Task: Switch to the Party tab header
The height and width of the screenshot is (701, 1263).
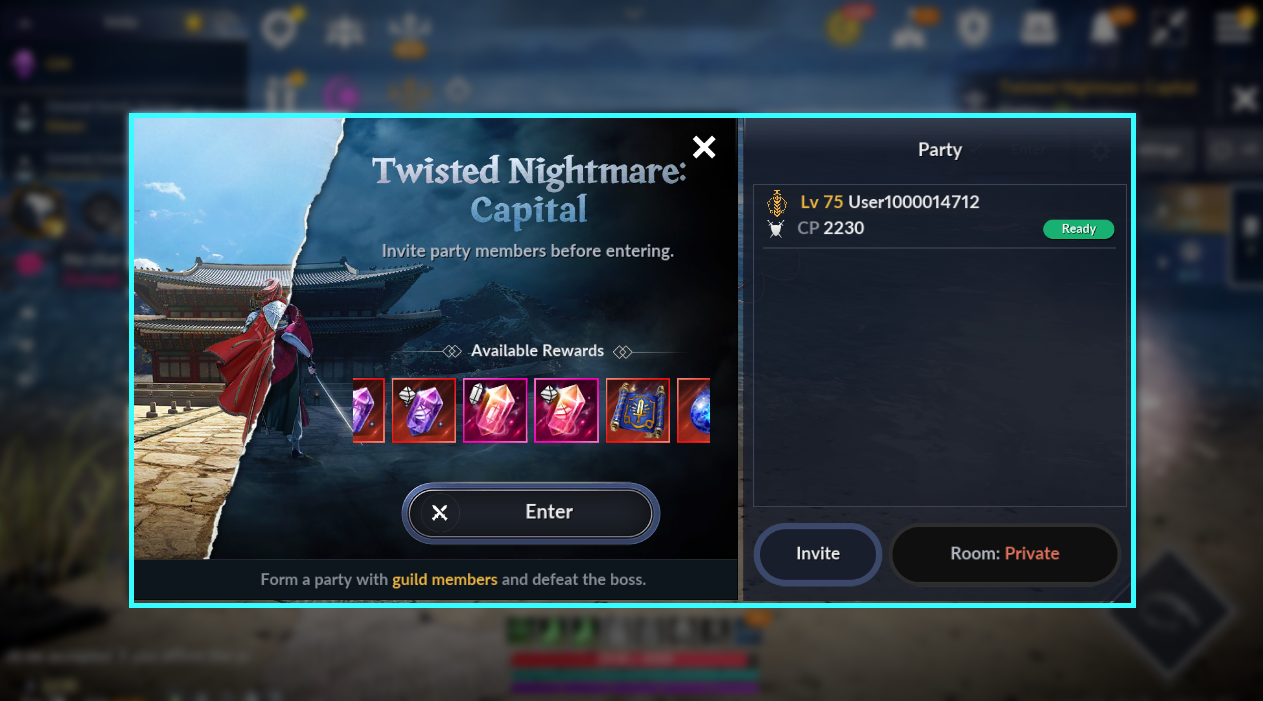Action: 940,150
